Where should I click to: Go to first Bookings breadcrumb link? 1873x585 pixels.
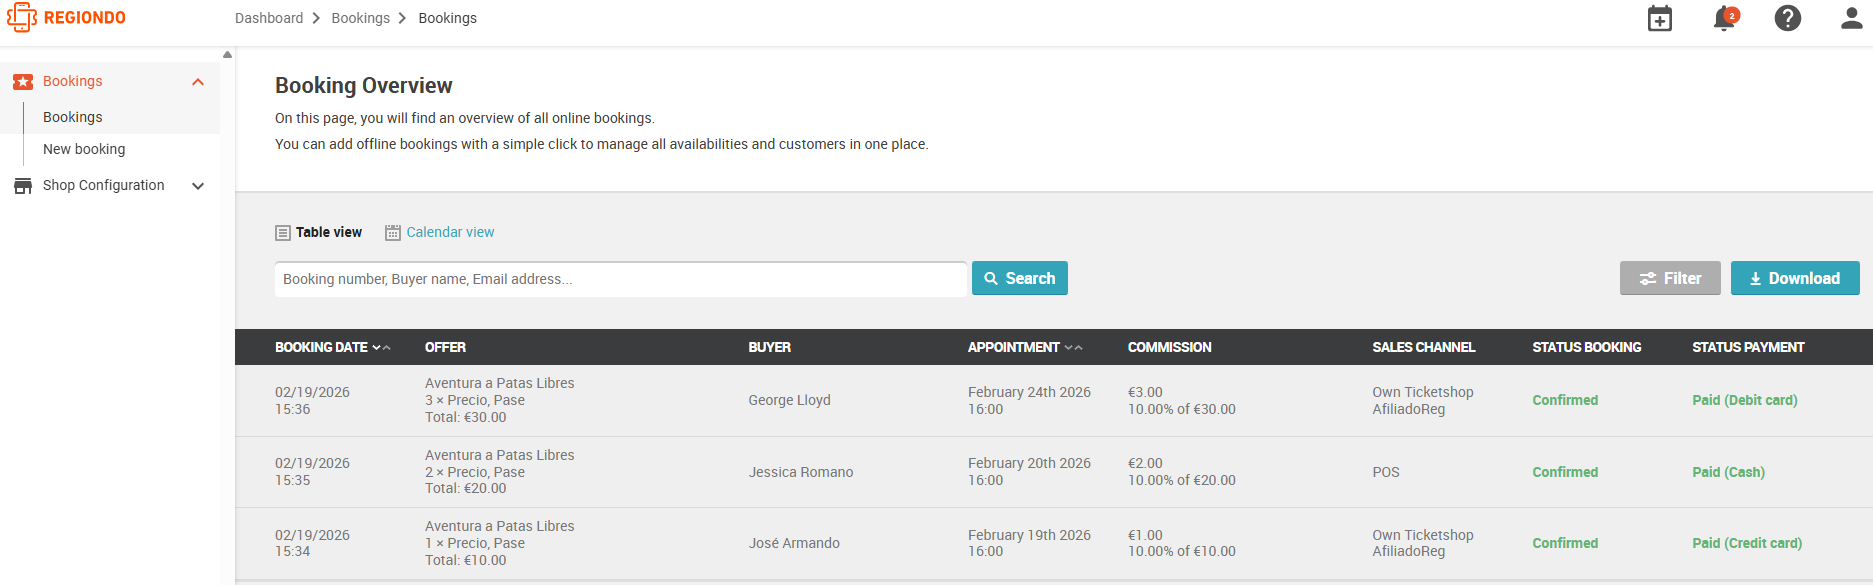[361, 18]
